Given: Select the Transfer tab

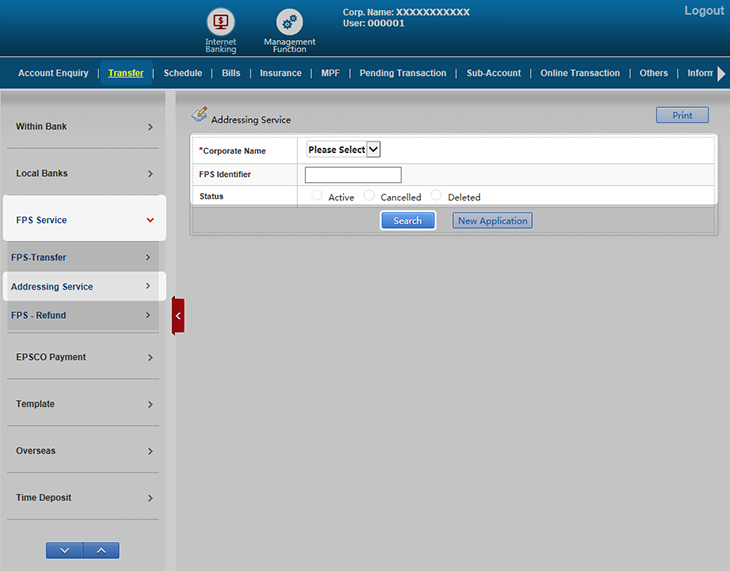Looking at the screenshot, I should pyautogui.click(x=126, y=73).
